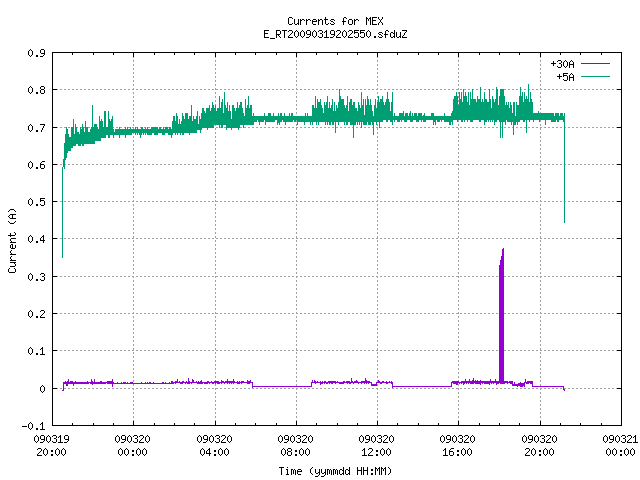Click the y-axis tick value 0.7
The image size is (640, 480).
coord(36,128)
